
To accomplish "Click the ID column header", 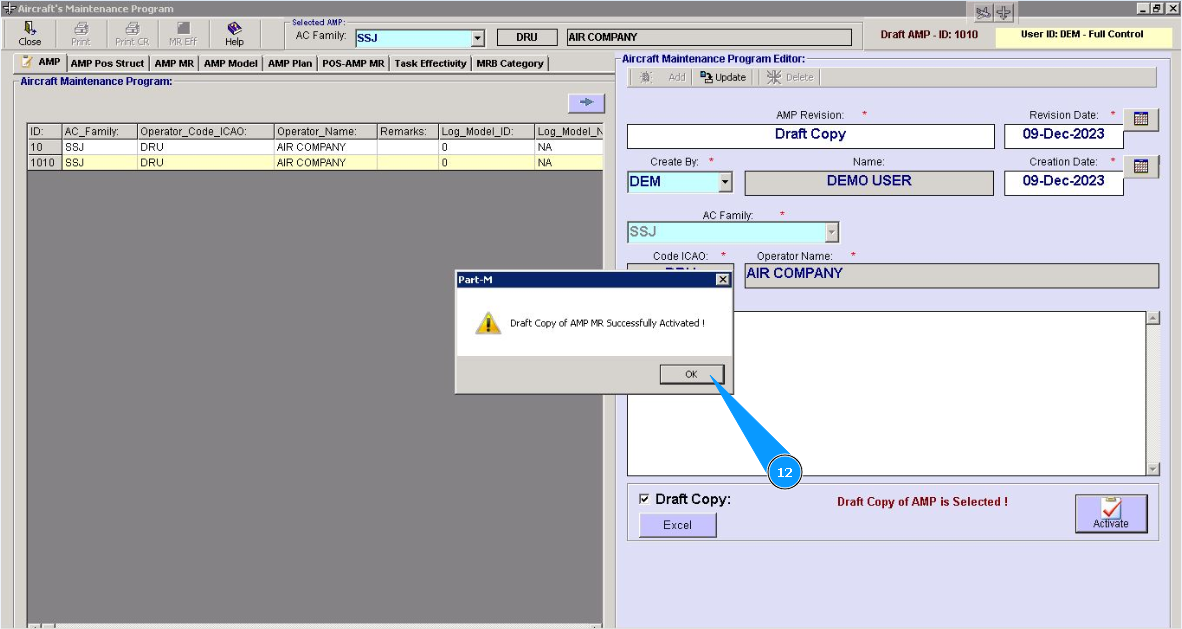I will point(44,131).
